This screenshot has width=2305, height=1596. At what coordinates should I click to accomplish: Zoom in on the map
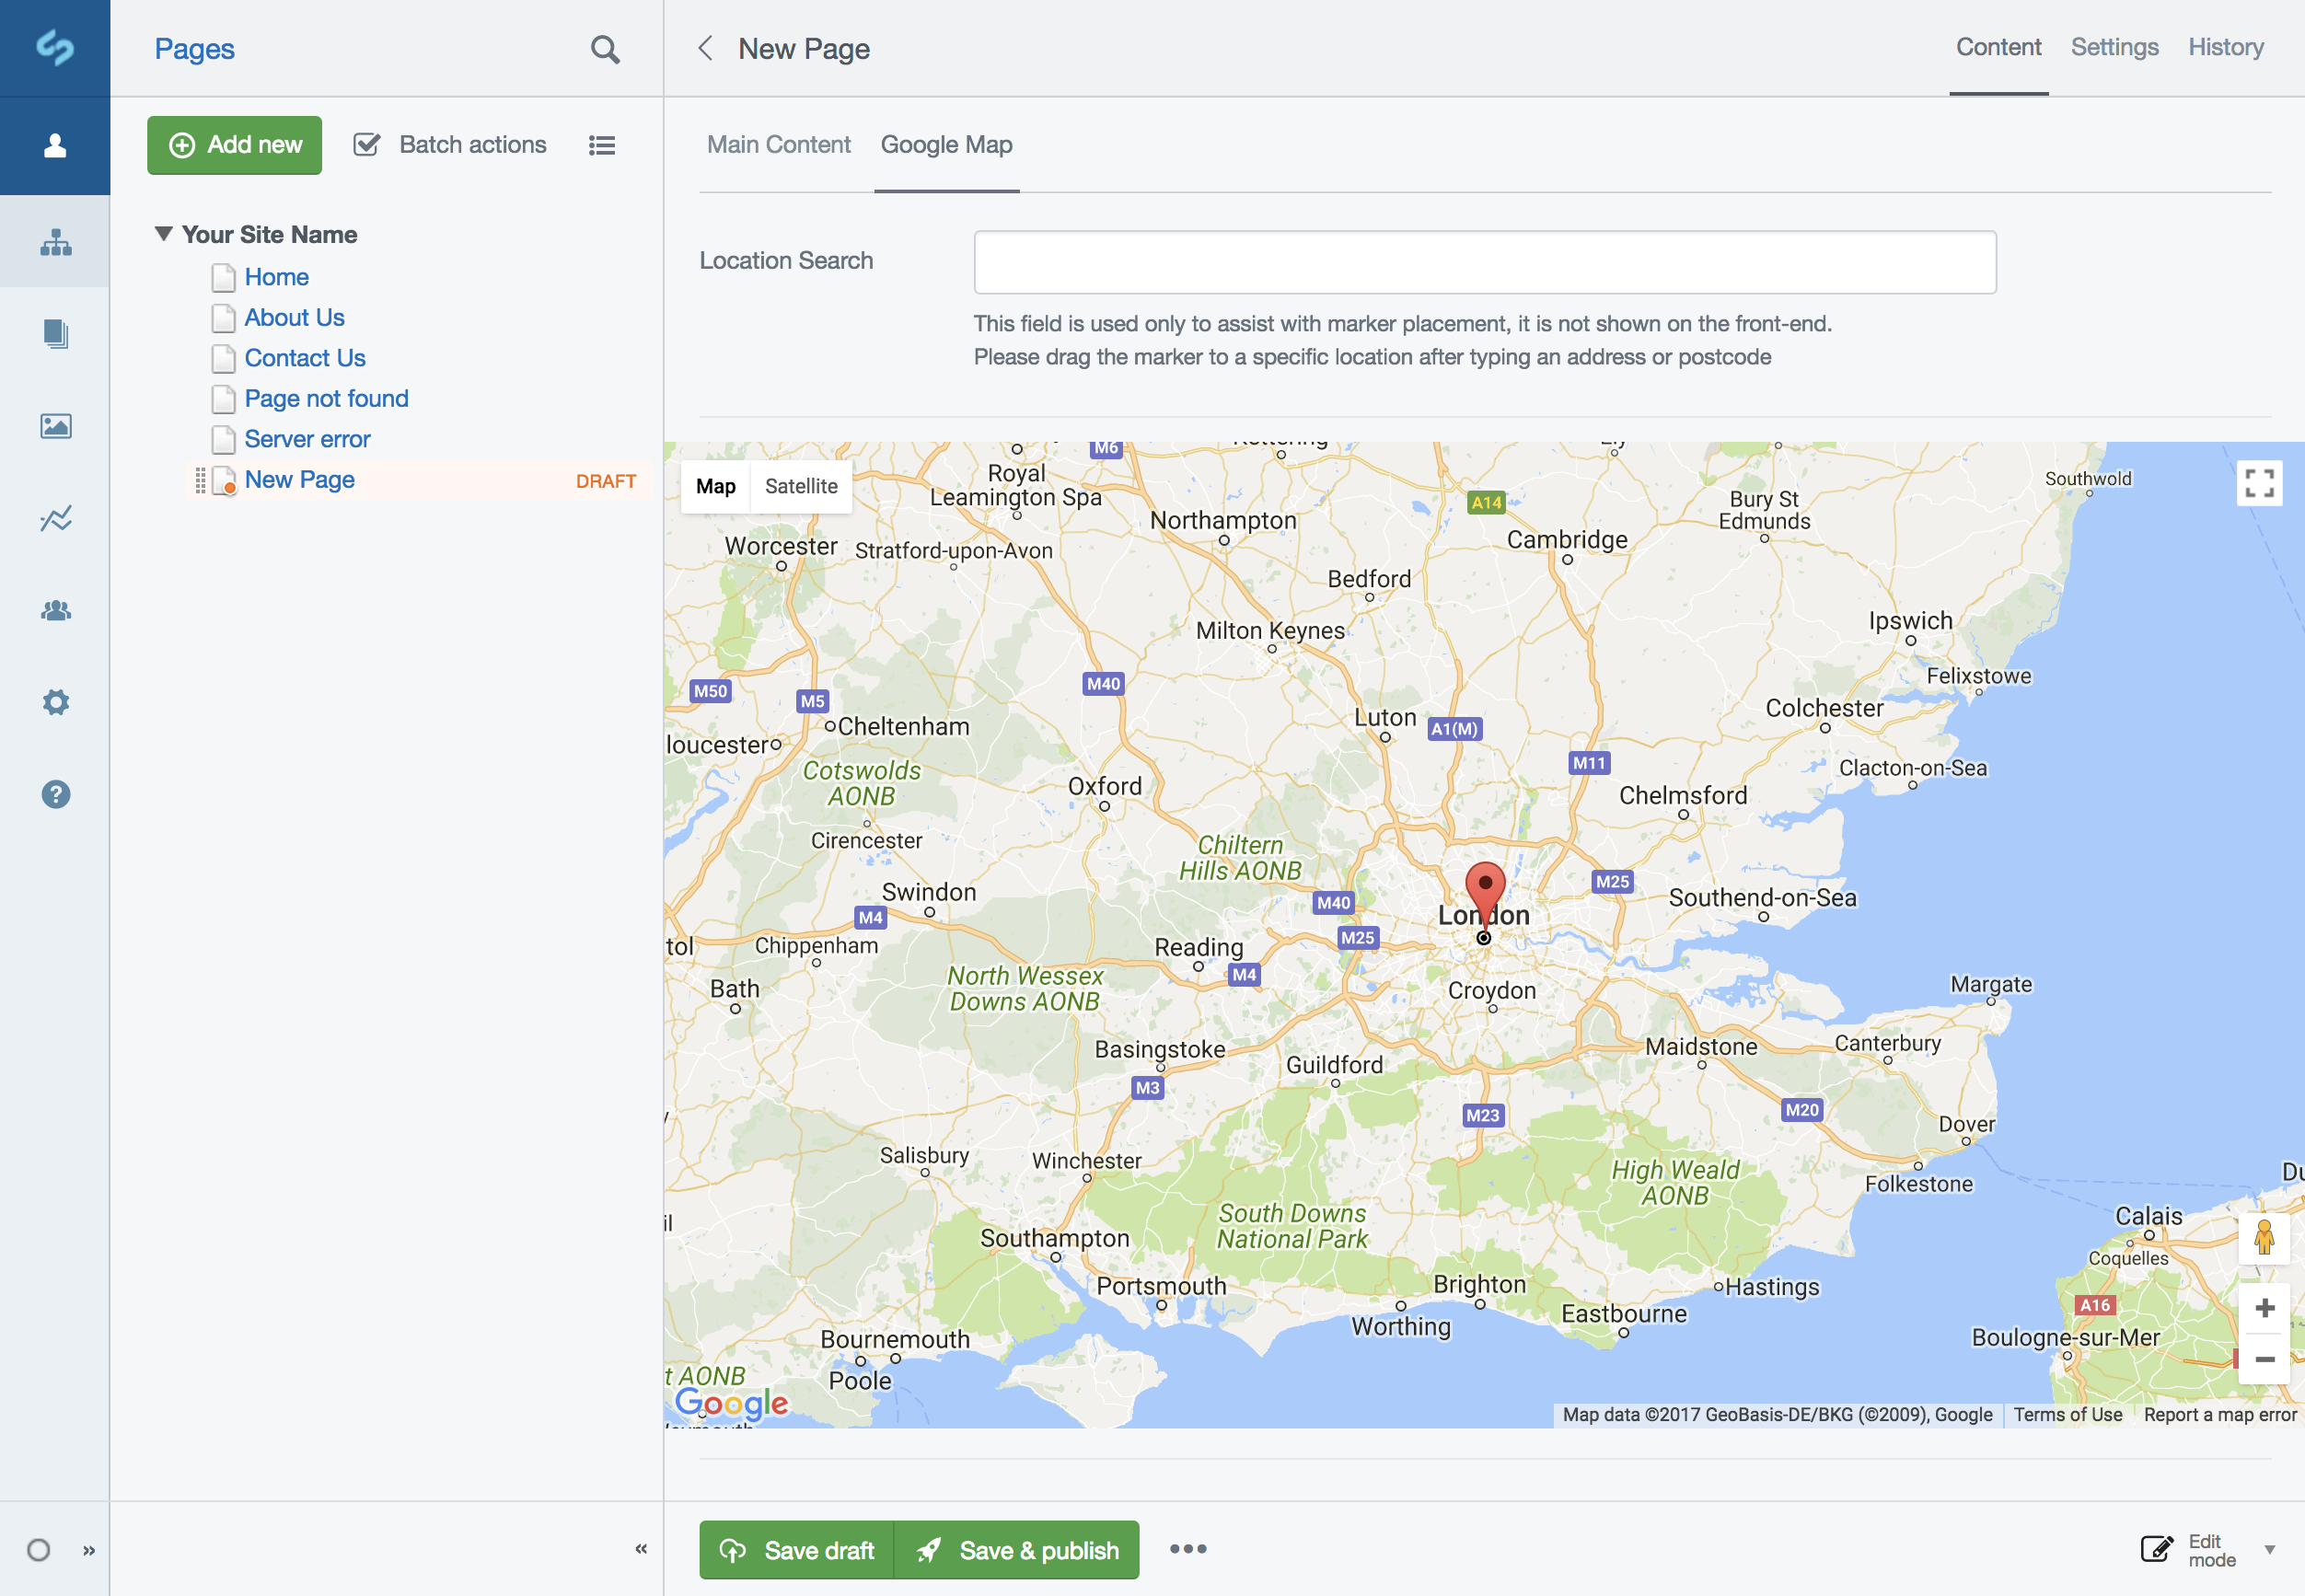click(2264, 1308)
